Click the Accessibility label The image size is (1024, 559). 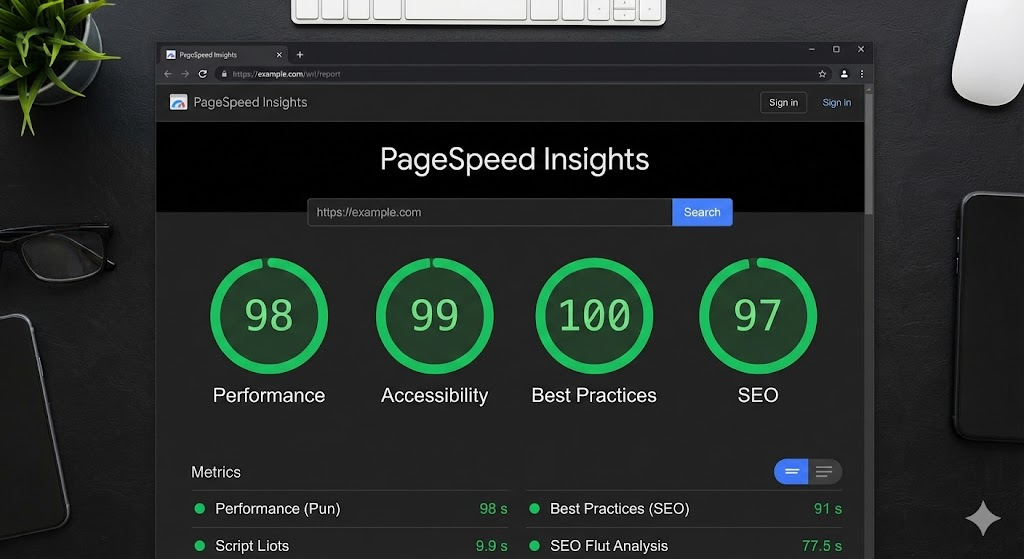coord(434,395)
